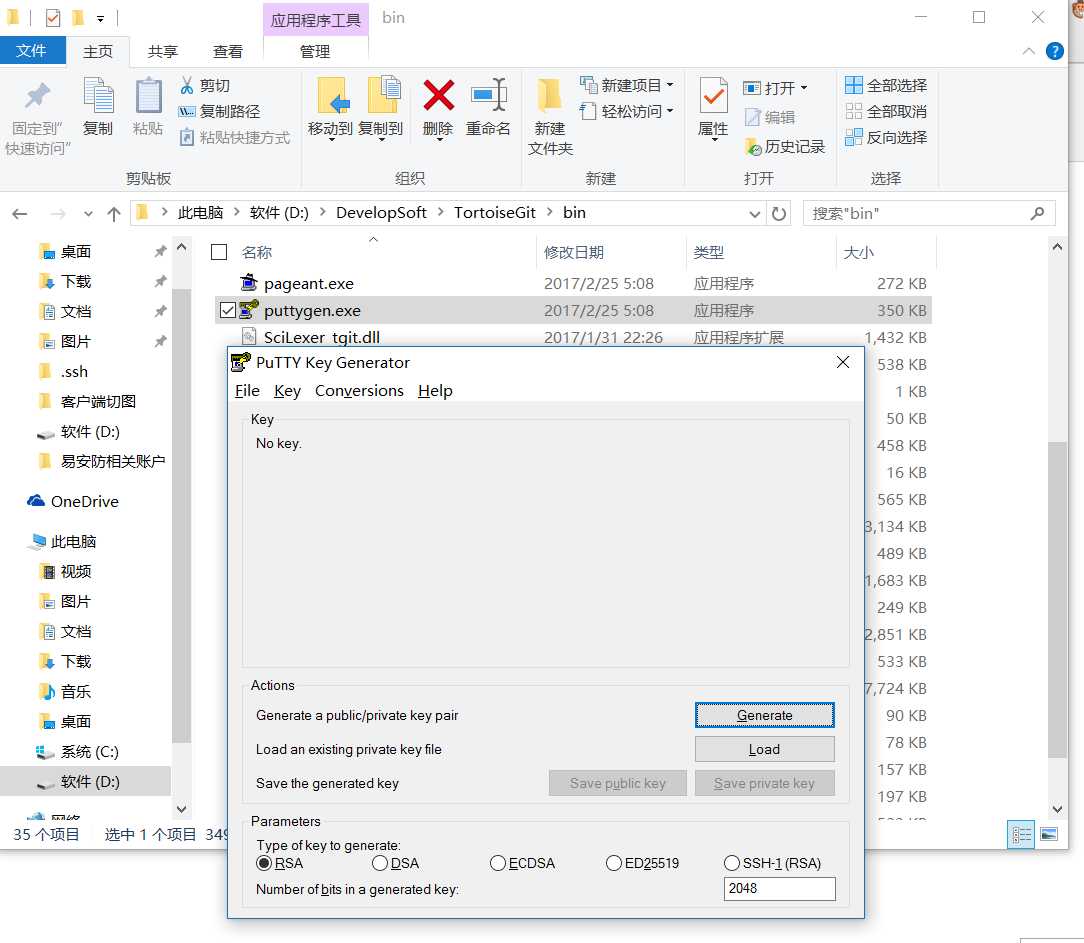This screenshot has height=943, width=1084.
Task: Click the Load button
Action: pyautogui.click(x=765, y=749)
